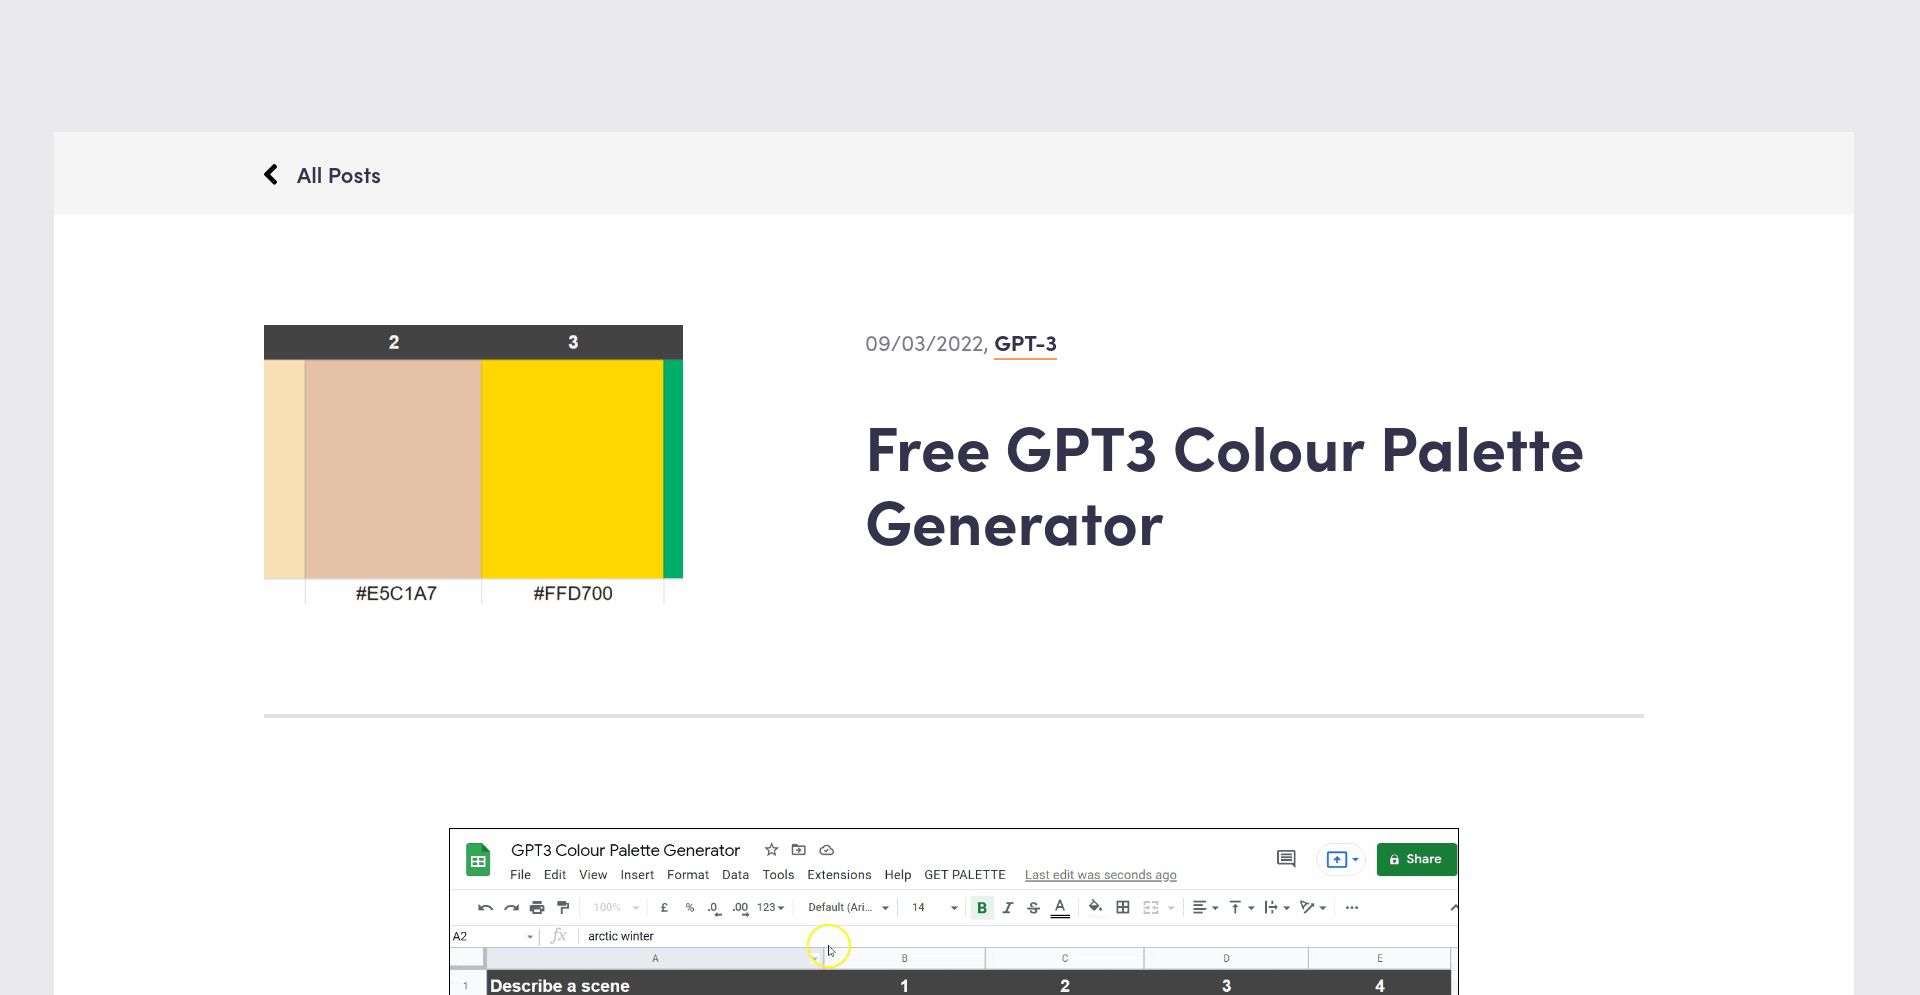Open the 123 number formats dropdown
The height and width of the screenshot is (995, 1920).
click(x=770, y=908)
